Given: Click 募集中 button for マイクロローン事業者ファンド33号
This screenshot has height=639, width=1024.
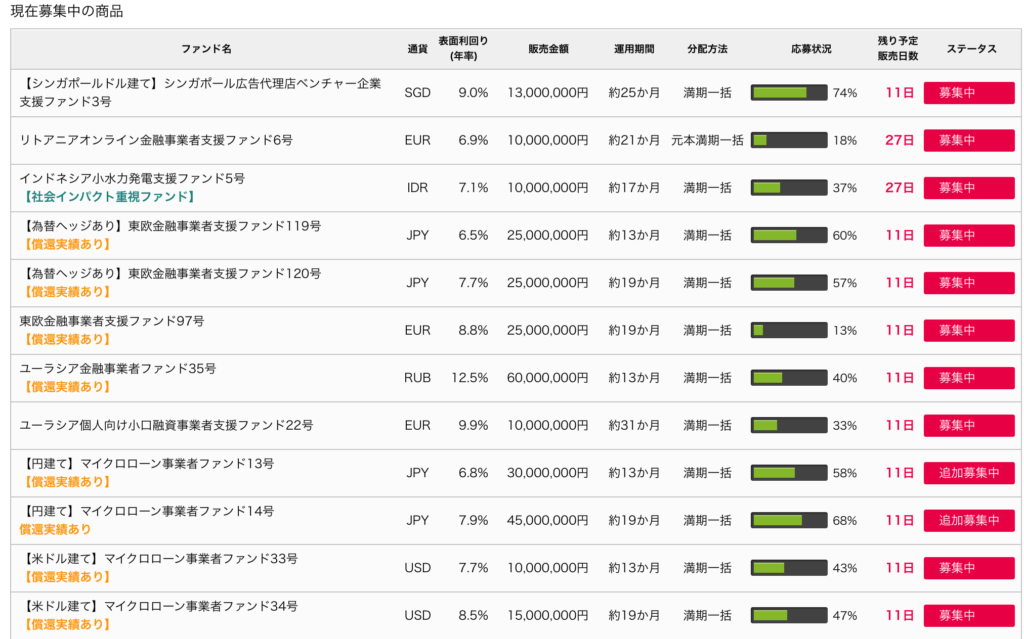Looking at the screenshot, I should coord(968,568).
